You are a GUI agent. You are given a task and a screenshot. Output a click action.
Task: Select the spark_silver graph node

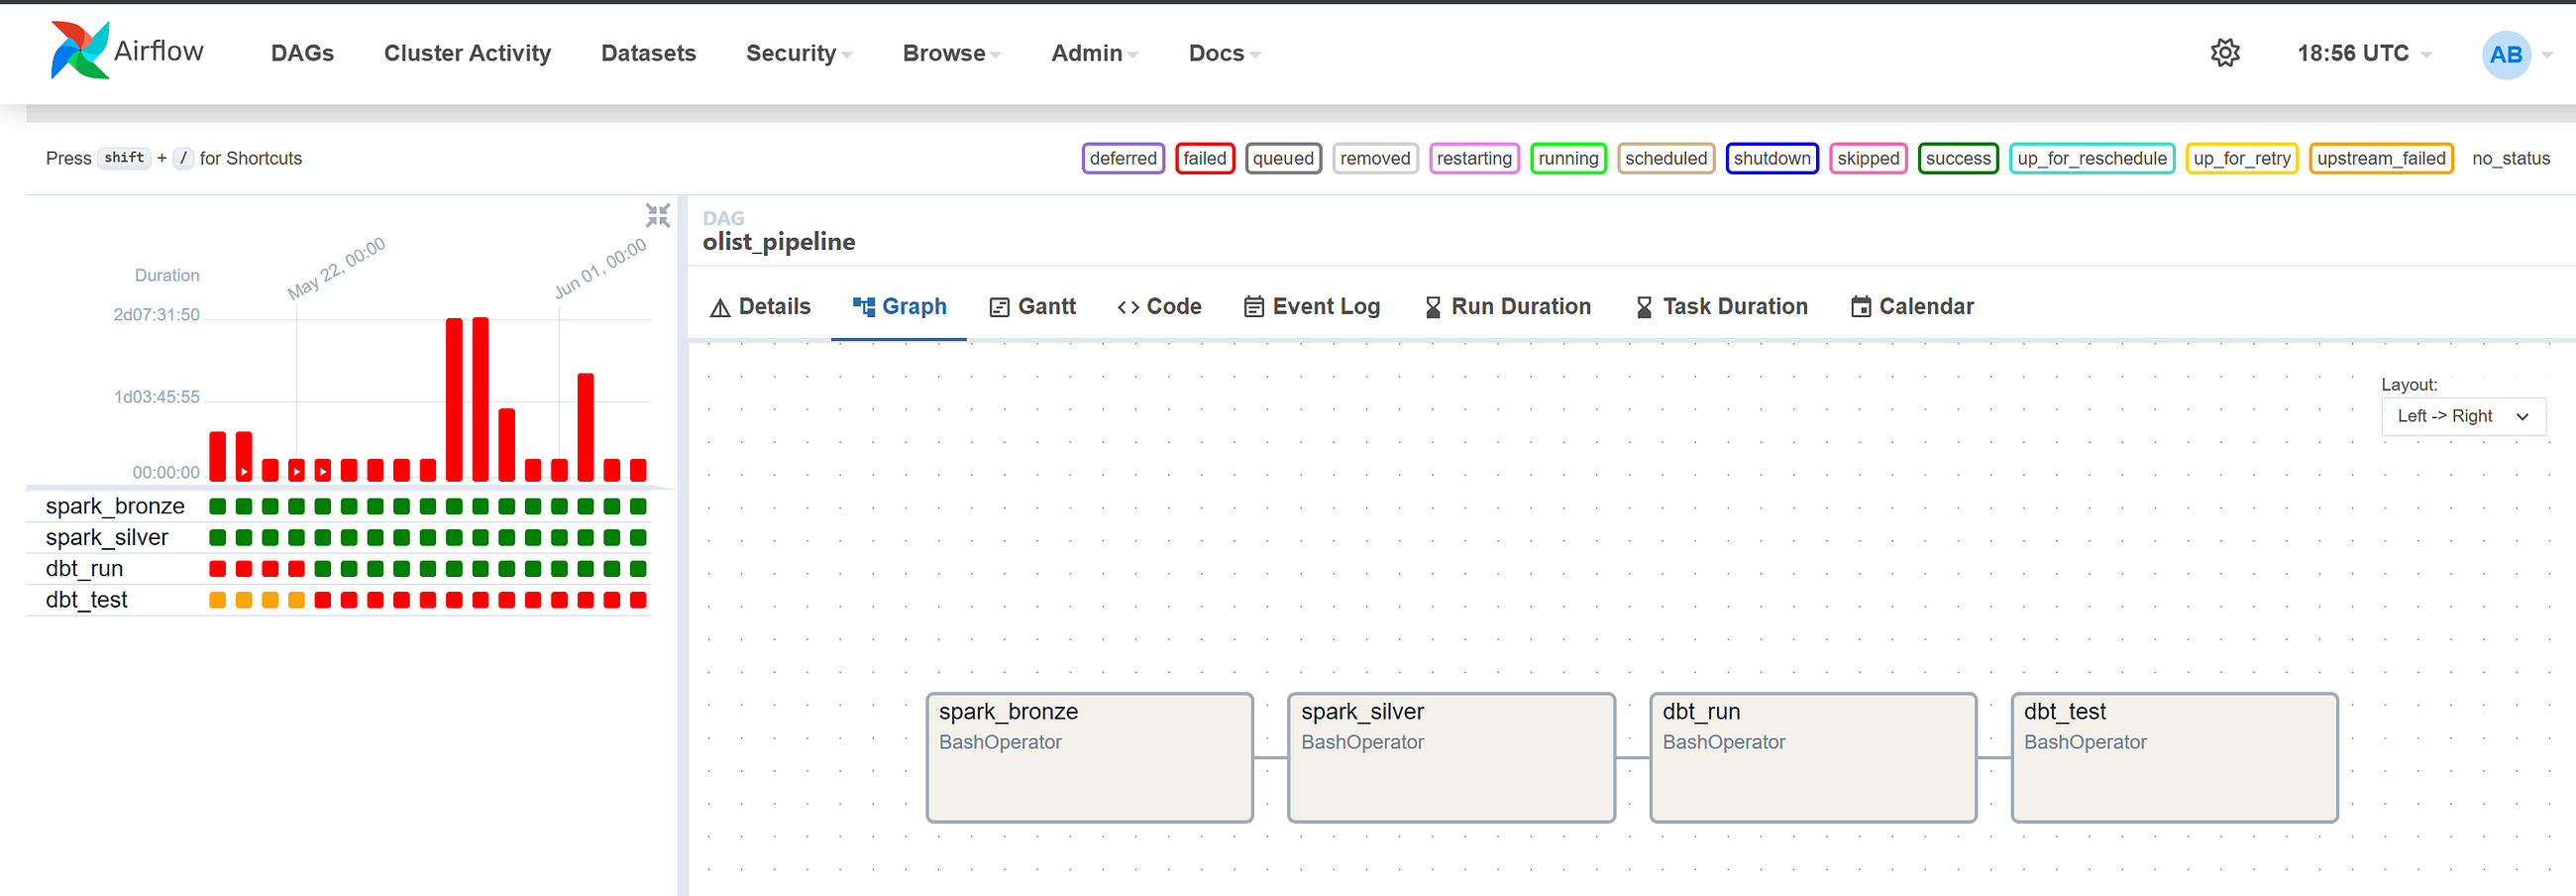(1452, 757)
